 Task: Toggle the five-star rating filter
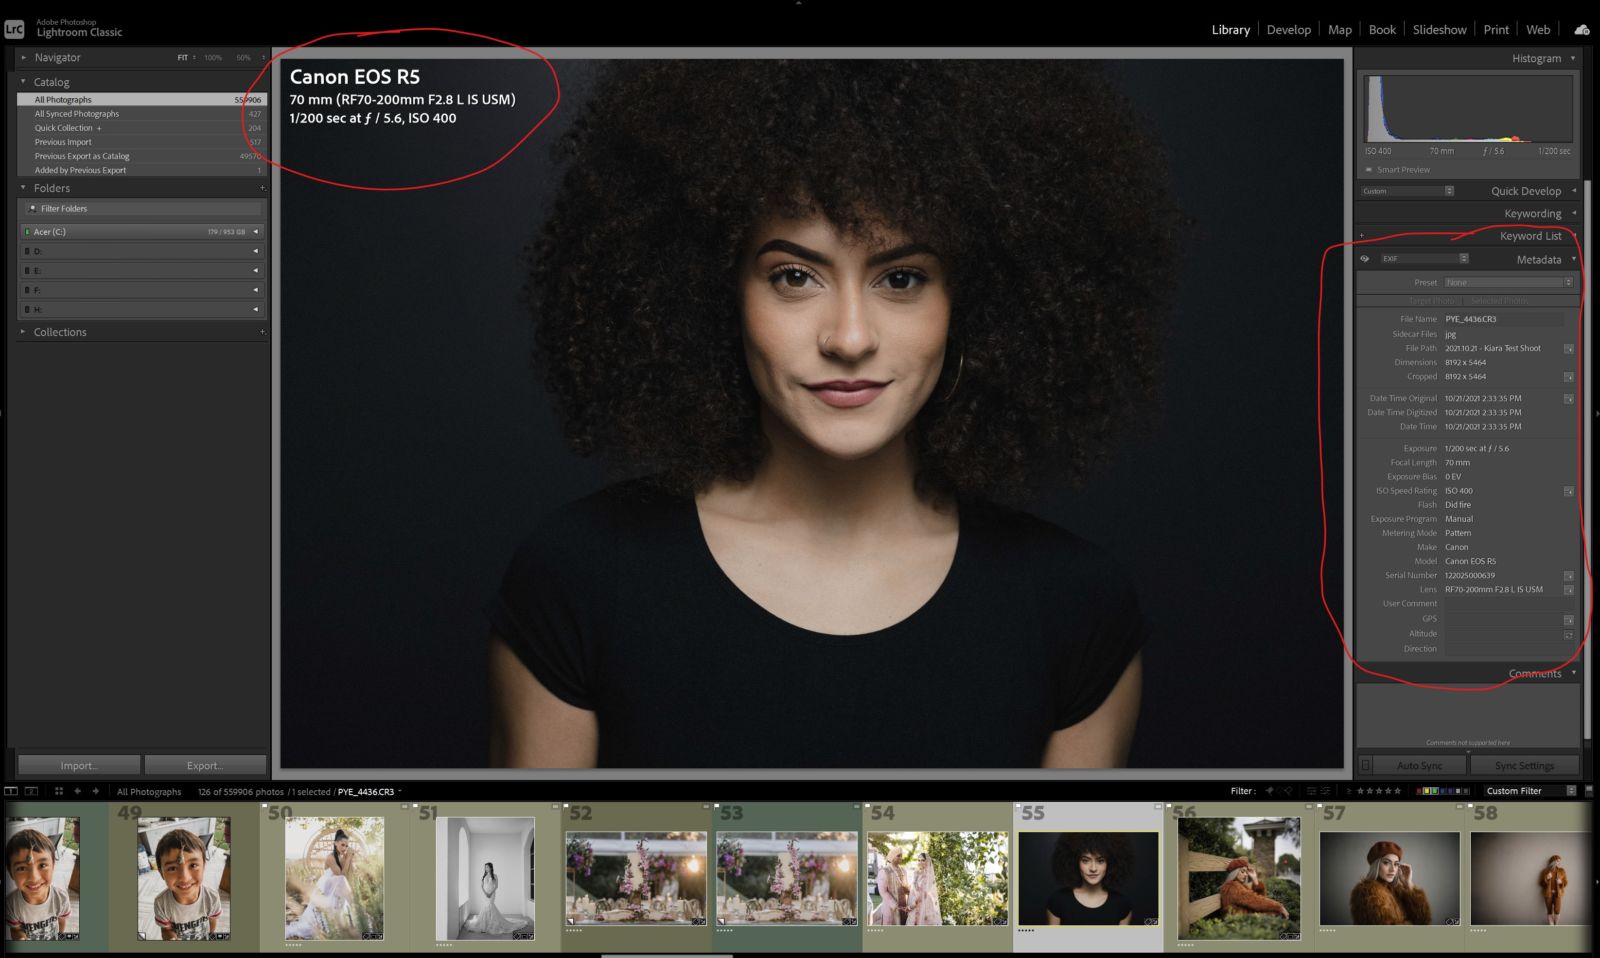coord(1399,791)
